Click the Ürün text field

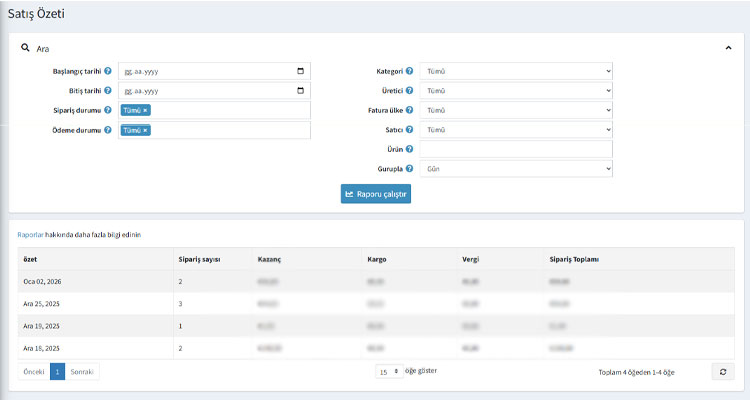[516, 149]
